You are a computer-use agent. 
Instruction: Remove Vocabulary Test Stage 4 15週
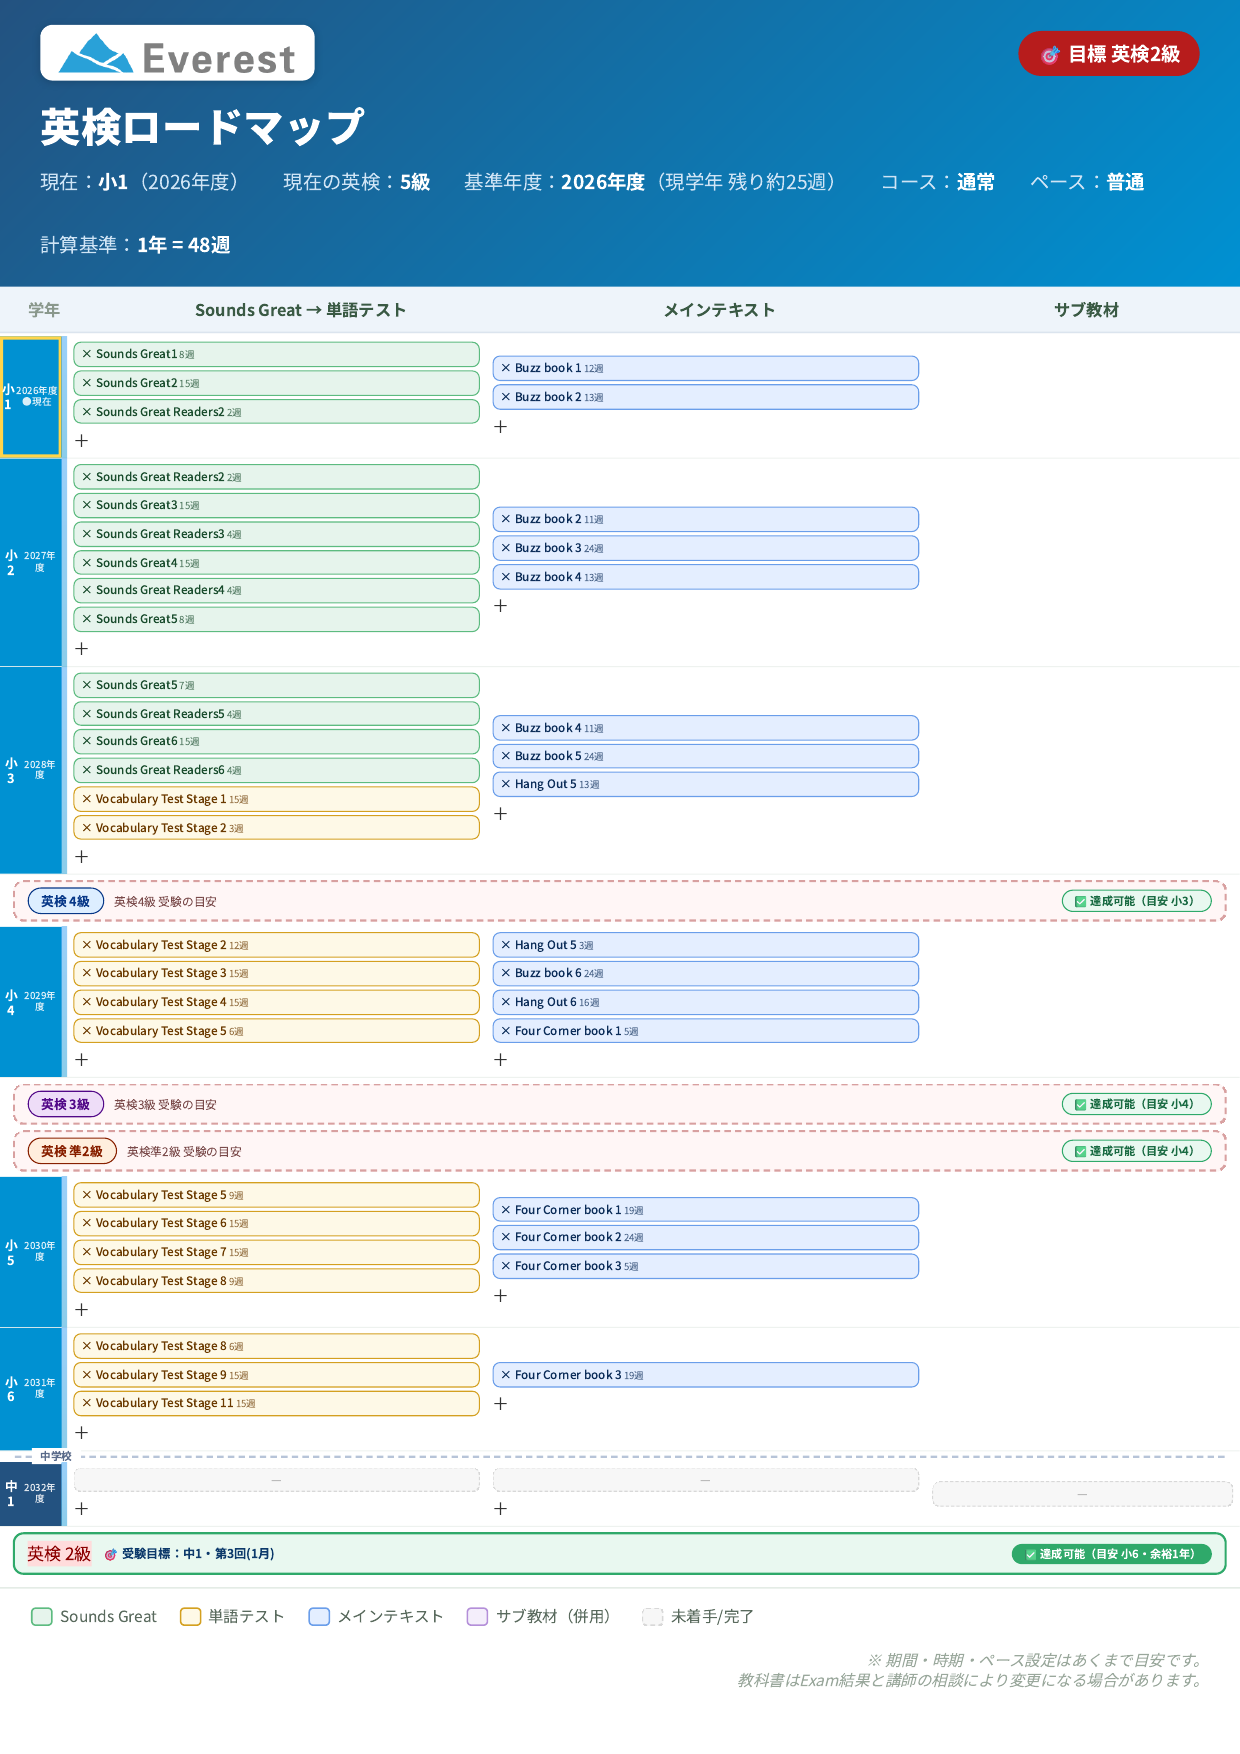click(87, 1002)
